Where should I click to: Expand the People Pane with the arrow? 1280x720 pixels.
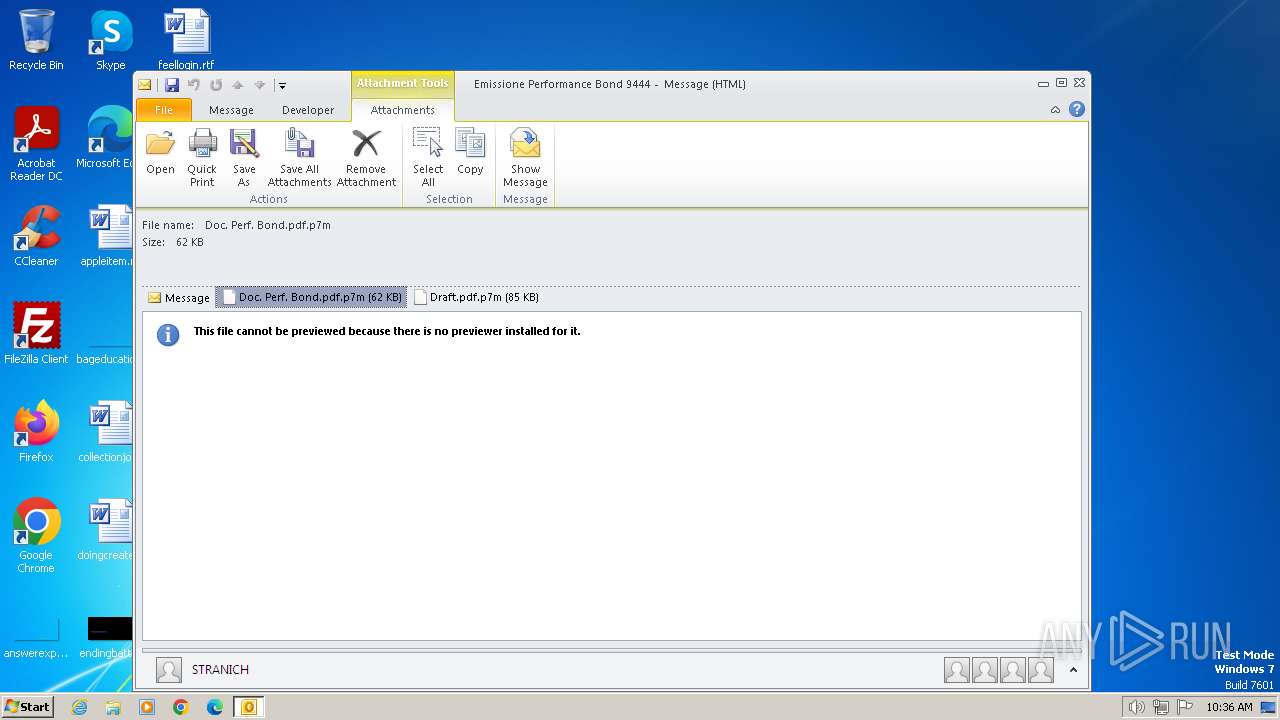point(1073,670)
